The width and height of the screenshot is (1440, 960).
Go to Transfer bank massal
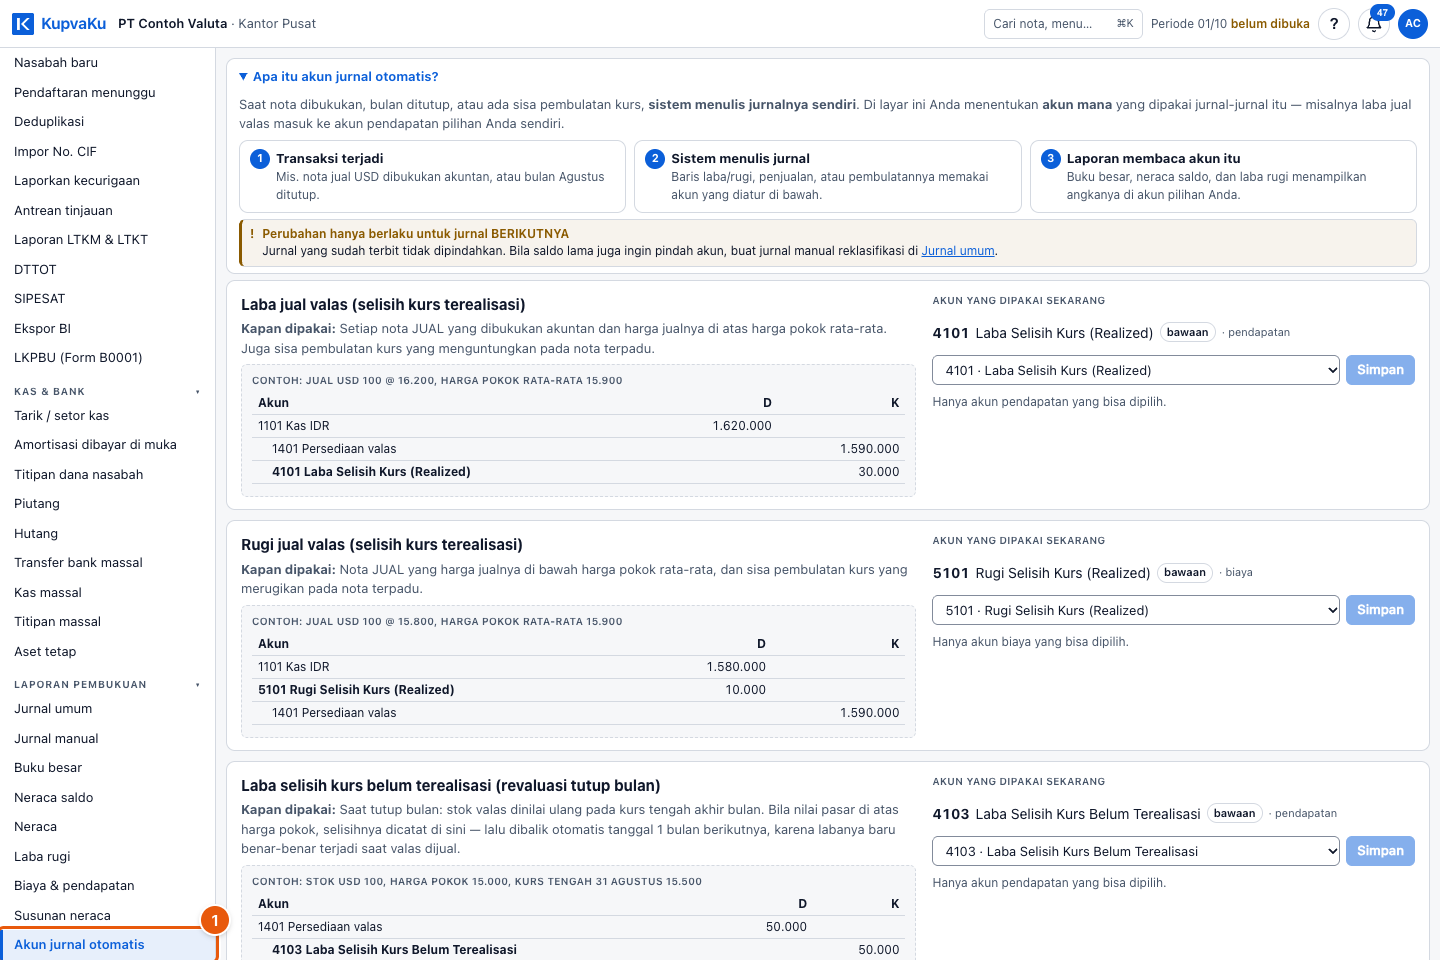(107, 563)
